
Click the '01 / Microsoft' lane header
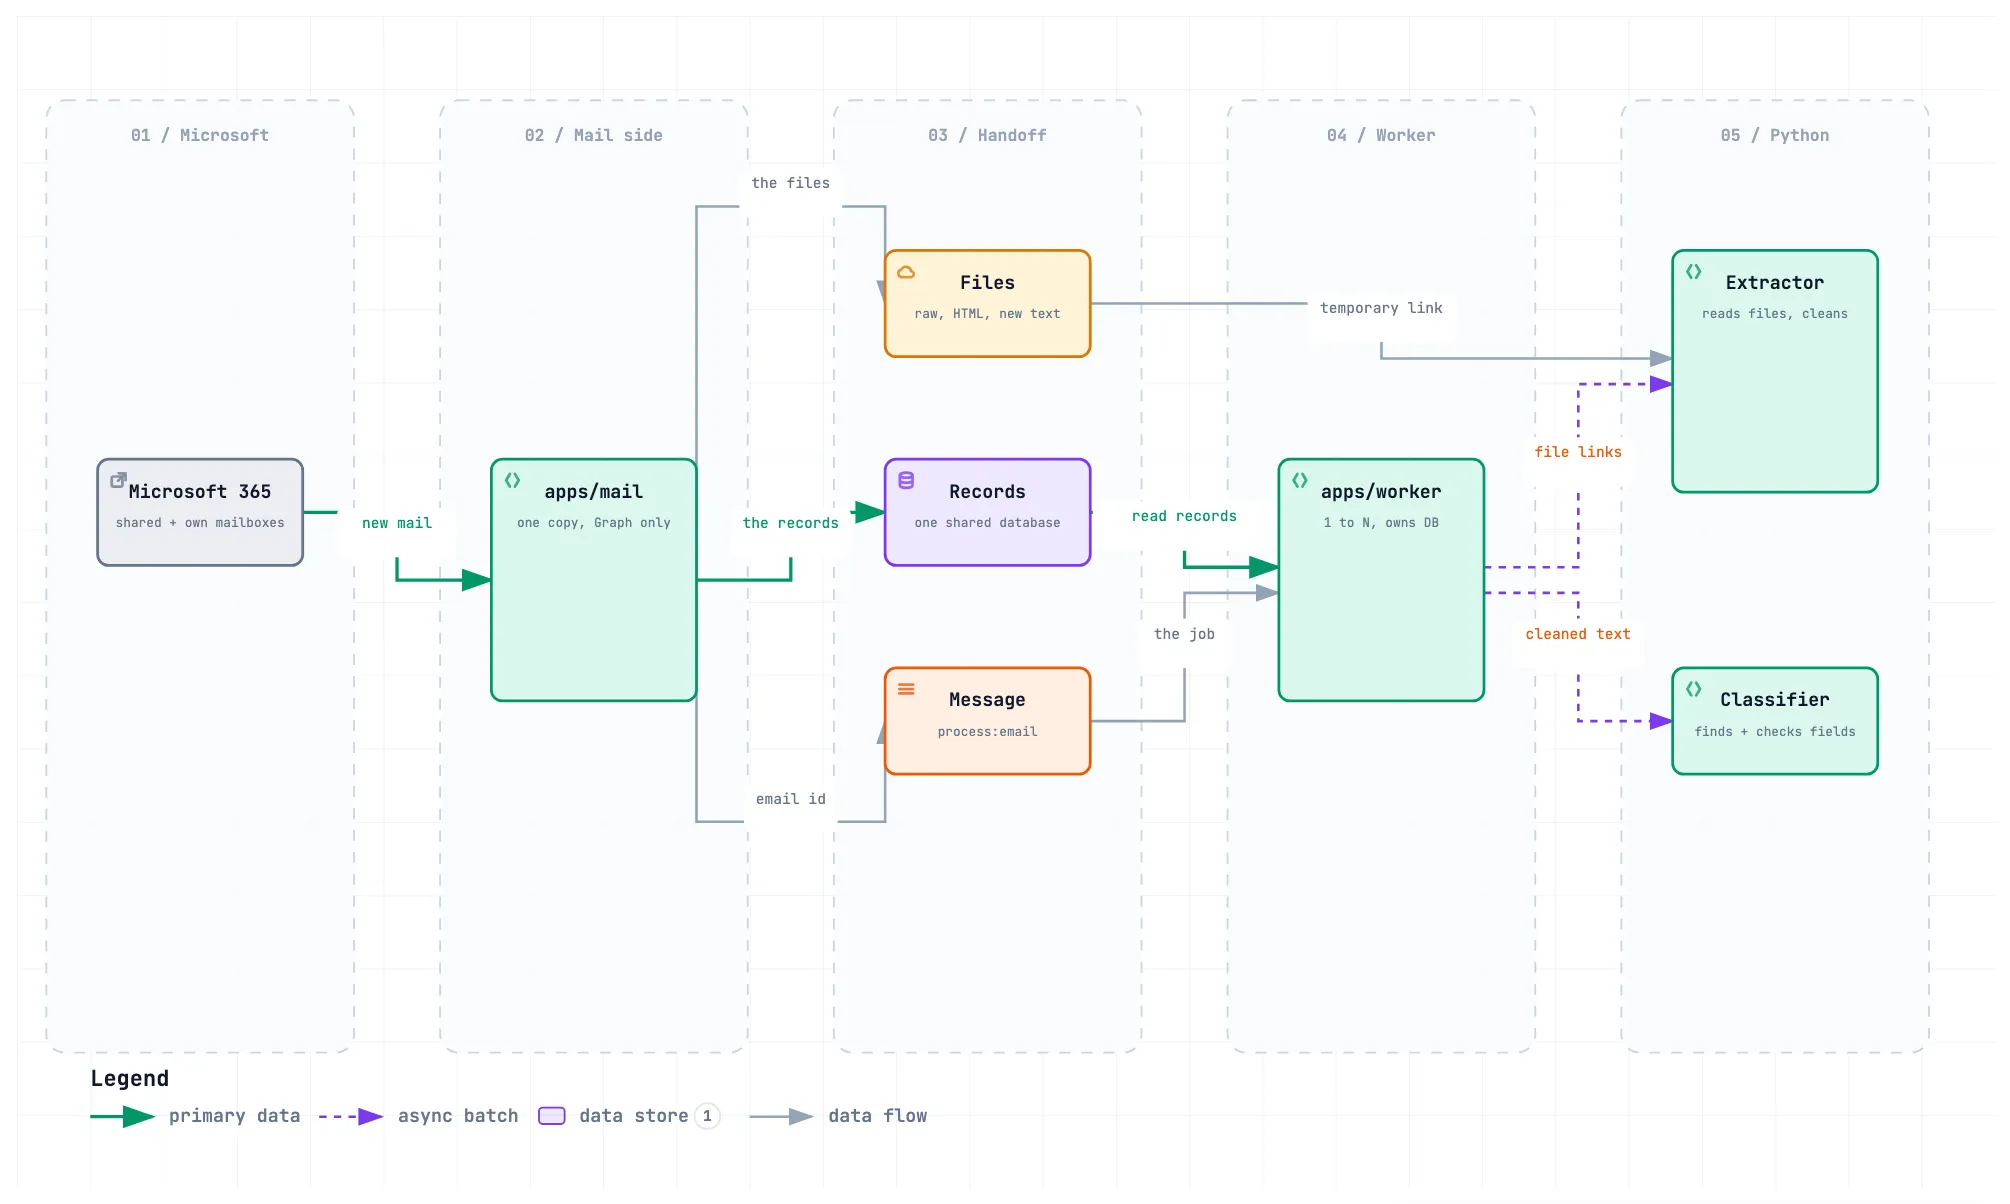click(200, 135)
